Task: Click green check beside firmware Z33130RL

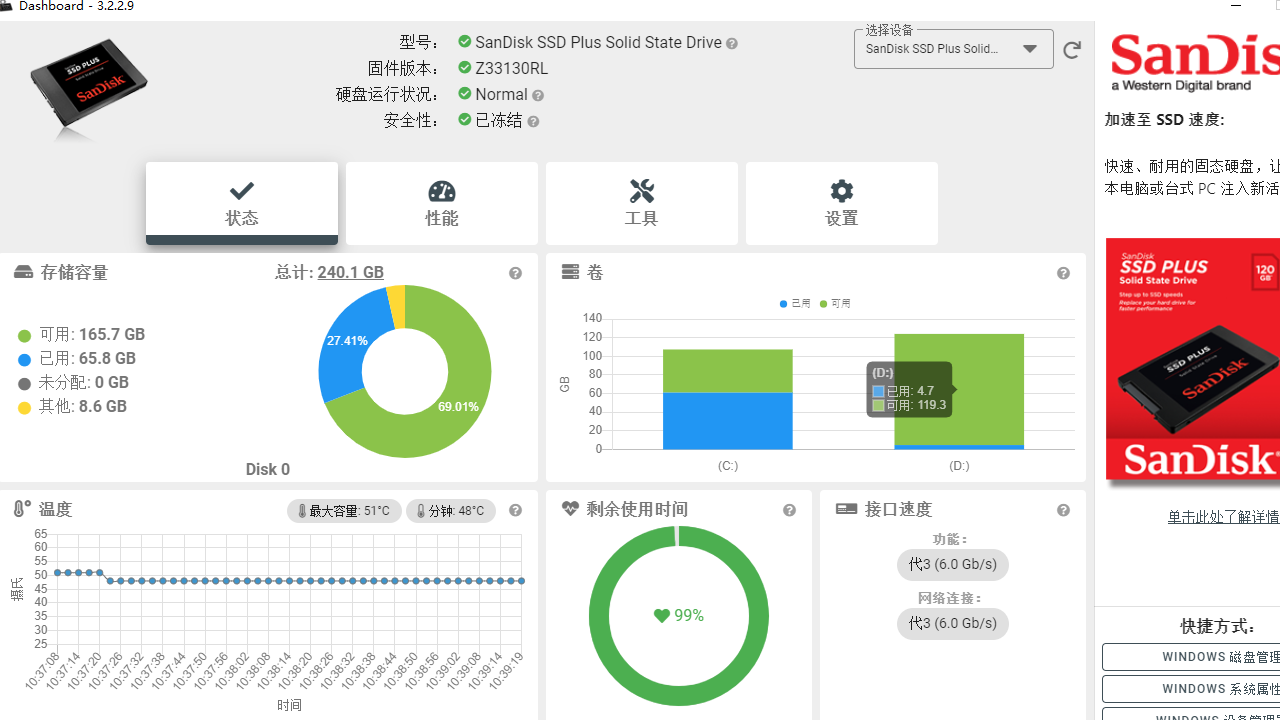Action: (465, 68)
